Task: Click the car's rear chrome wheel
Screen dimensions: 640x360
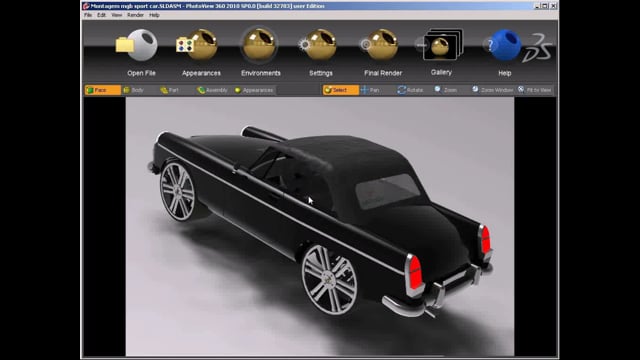Action: pyautogui.click(x=329, y=280)
